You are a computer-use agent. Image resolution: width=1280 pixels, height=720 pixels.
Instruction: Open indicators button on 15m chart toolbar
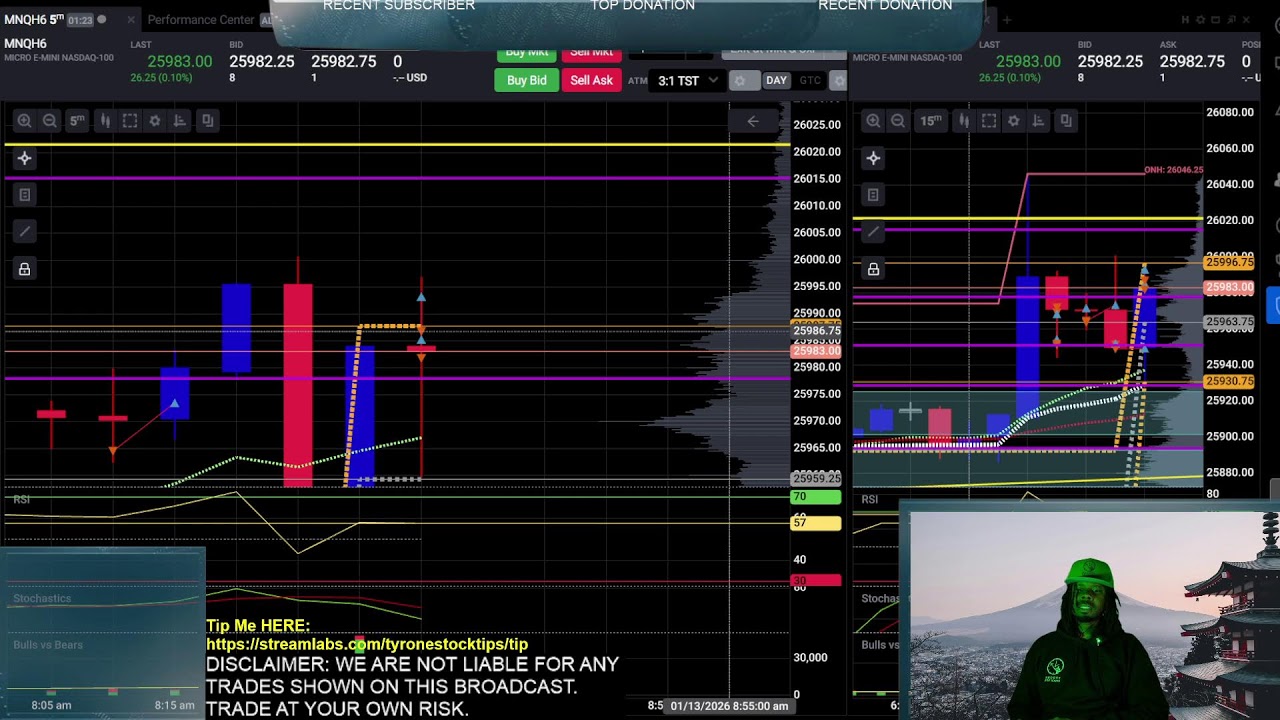point(1039,120)
